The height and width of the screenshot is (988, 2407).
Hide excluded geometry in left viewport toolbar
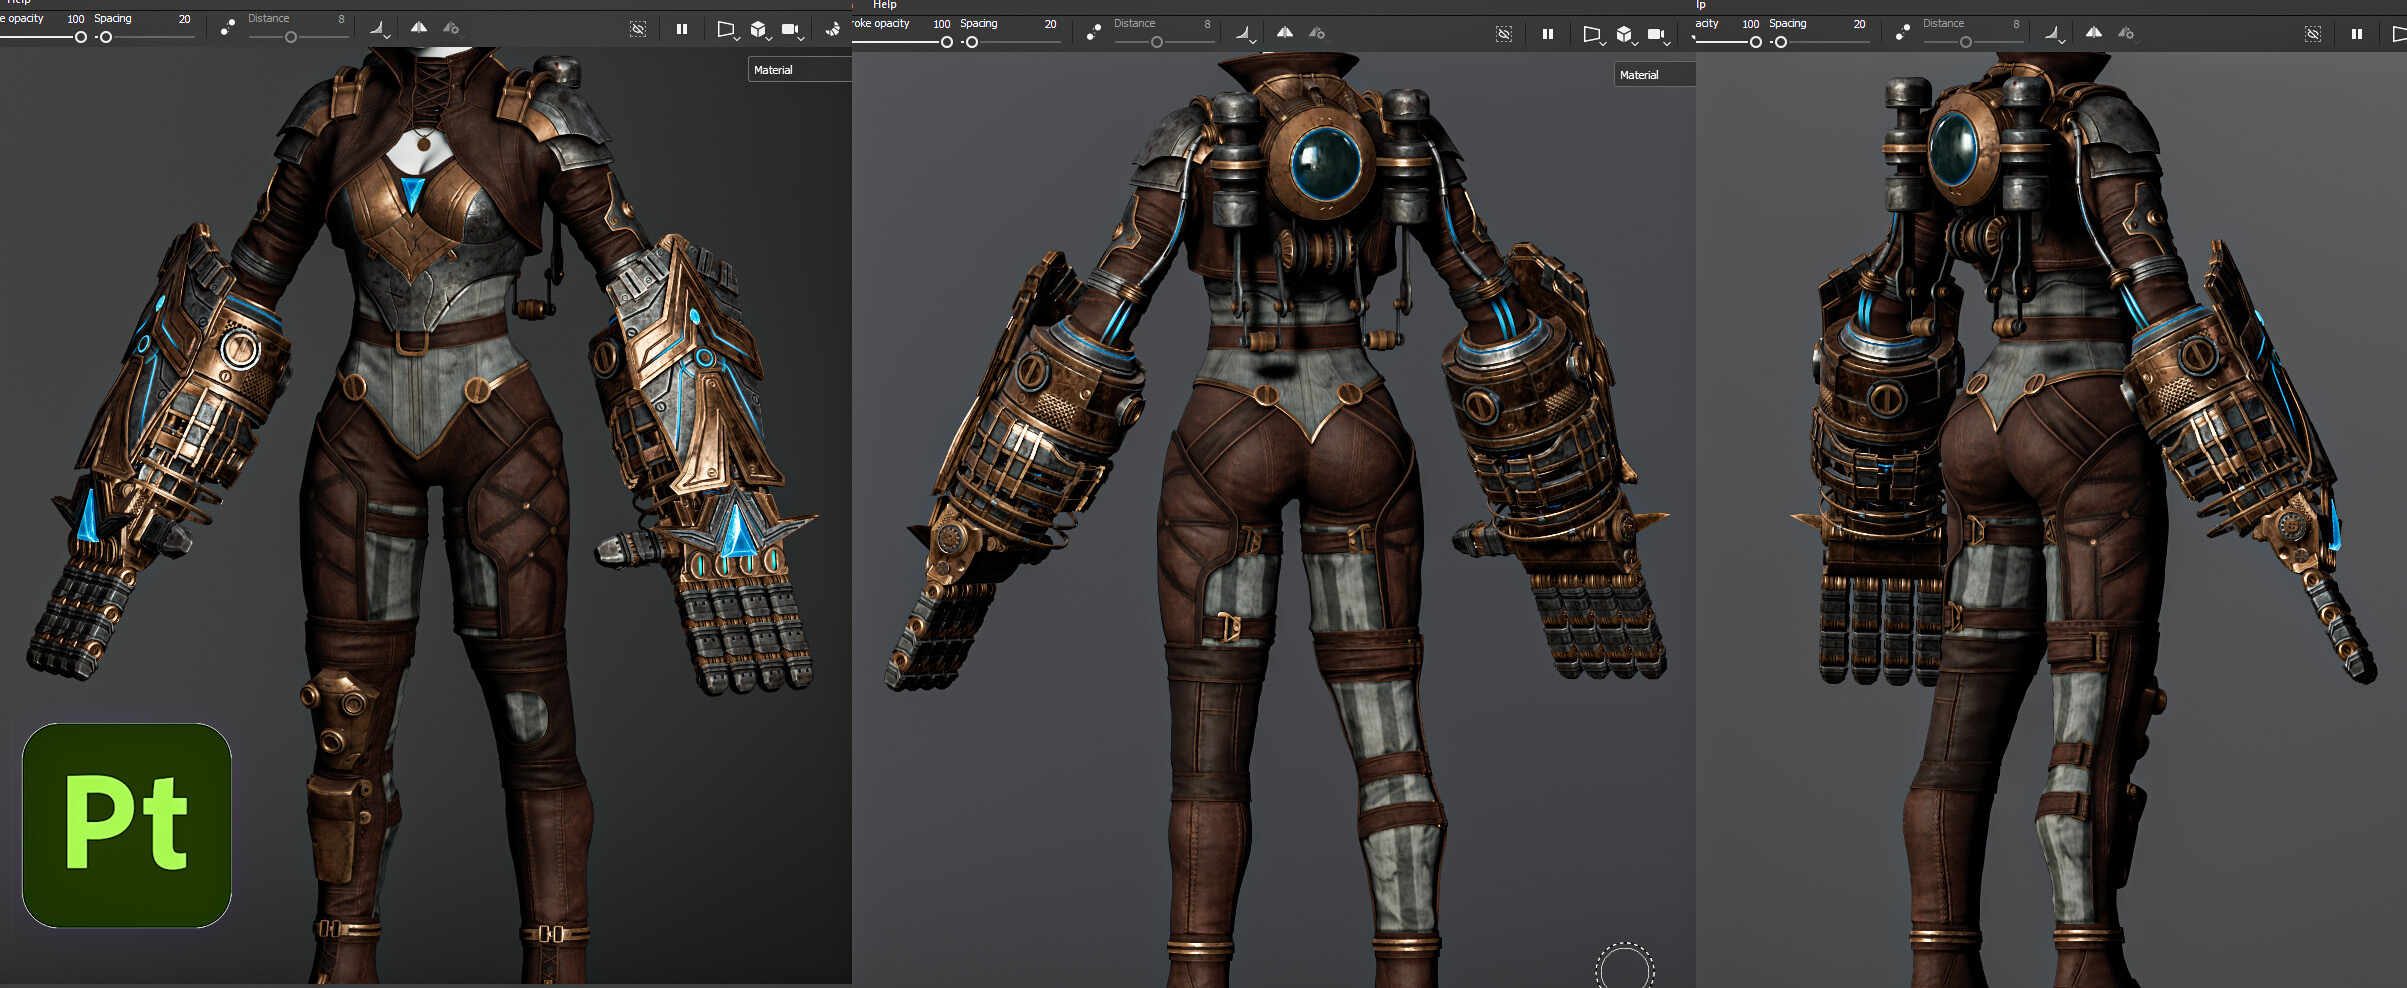pyautogui.click(x=638, y=29)
